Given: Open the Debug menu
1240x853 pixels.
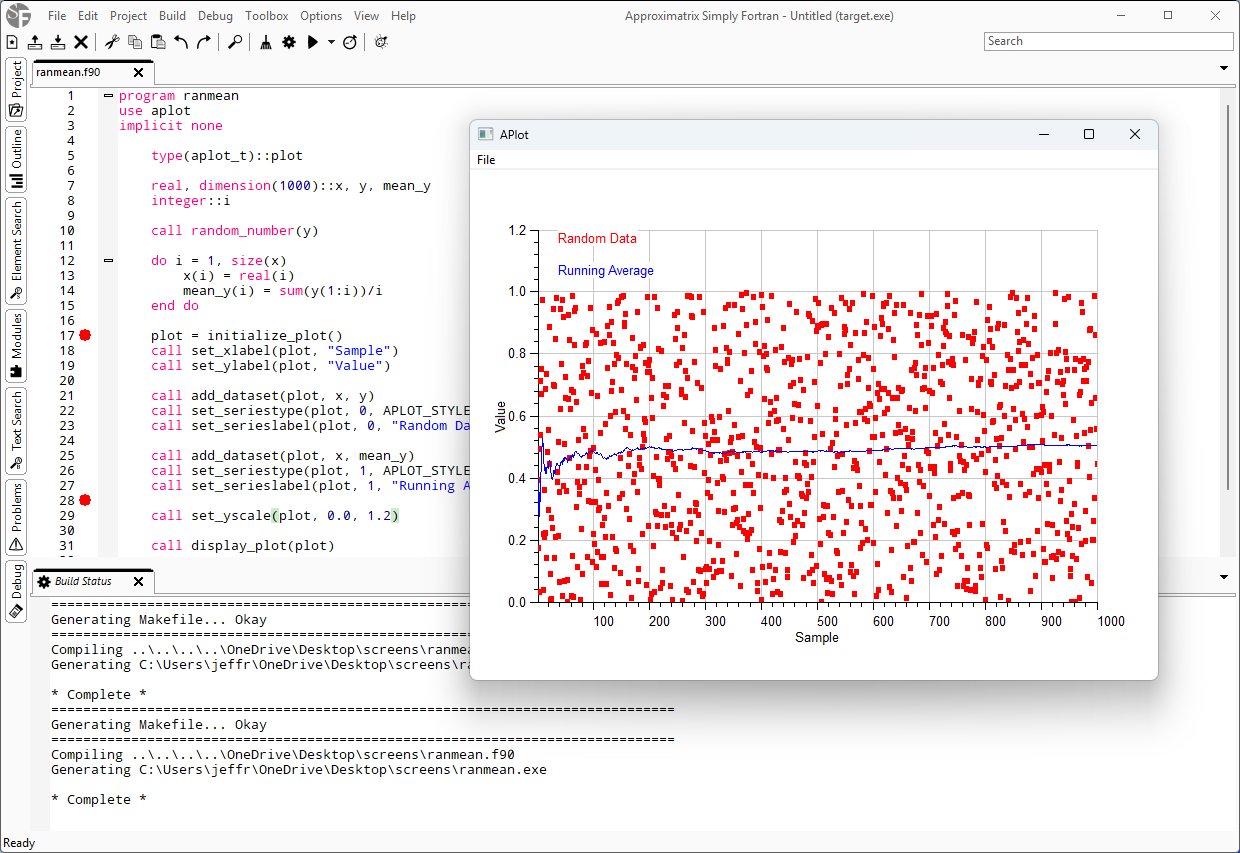Looking at the screenshot, I should click(215, 16).
